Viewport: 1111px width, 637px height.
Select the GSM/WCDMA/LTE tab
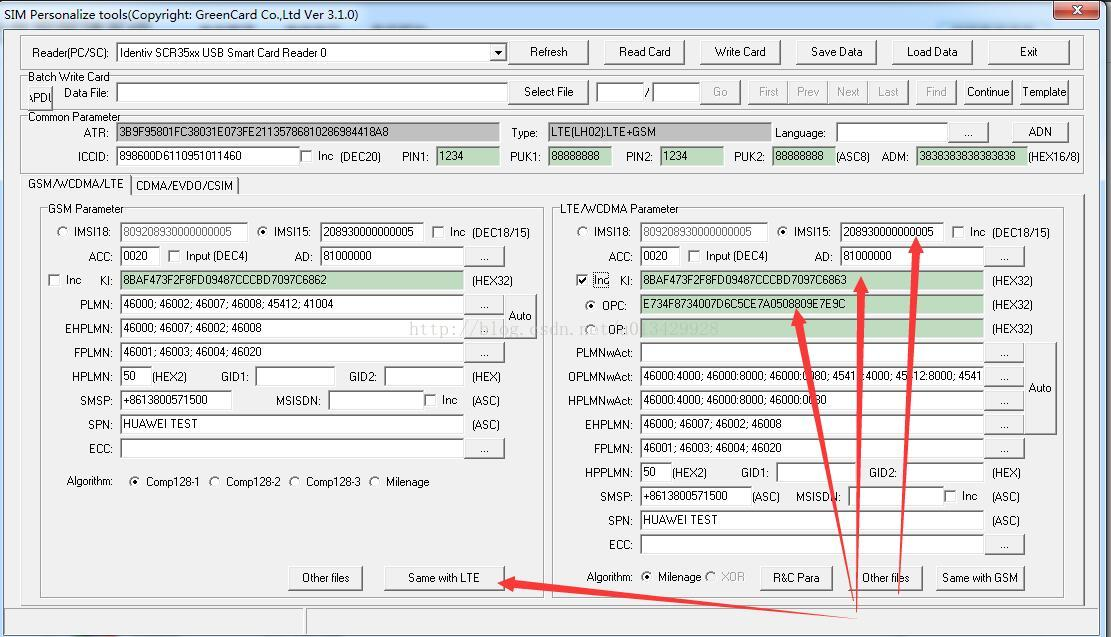coord(76,185)
